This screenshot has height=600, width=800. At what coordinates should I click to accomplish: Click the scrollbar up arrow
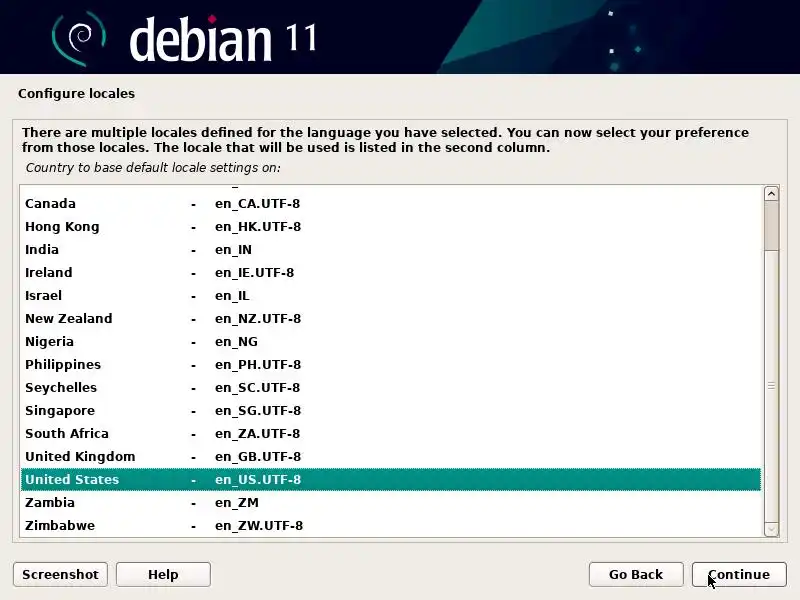pyautogui.click(x=771, y=194)
